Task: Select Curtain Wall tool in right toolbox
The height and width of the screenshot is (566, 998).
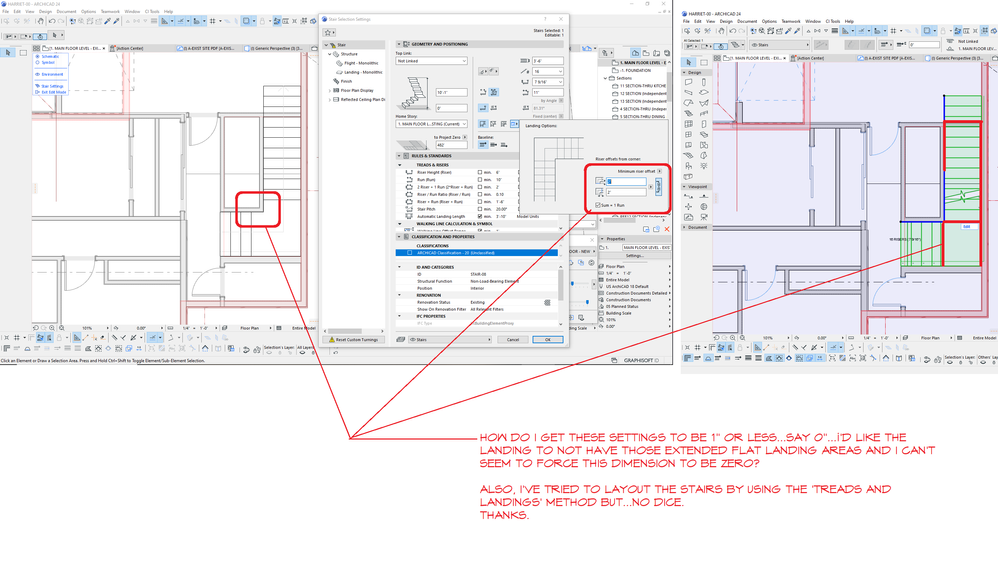Action: tap(689, 124)
